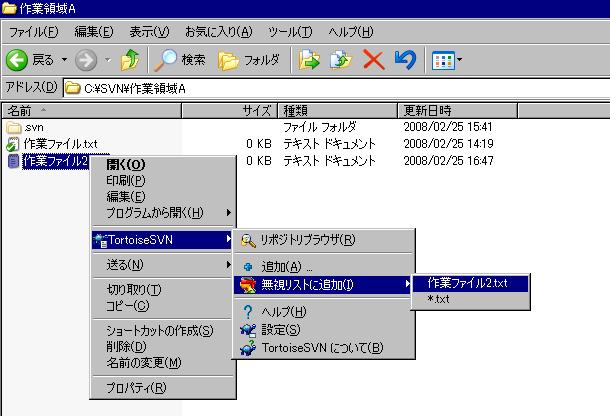Image resolution: width=610 pixels, height=416 pixels.
Task: Click the address bar path C:¥SVN¥作業領域A
Action: 135,89
